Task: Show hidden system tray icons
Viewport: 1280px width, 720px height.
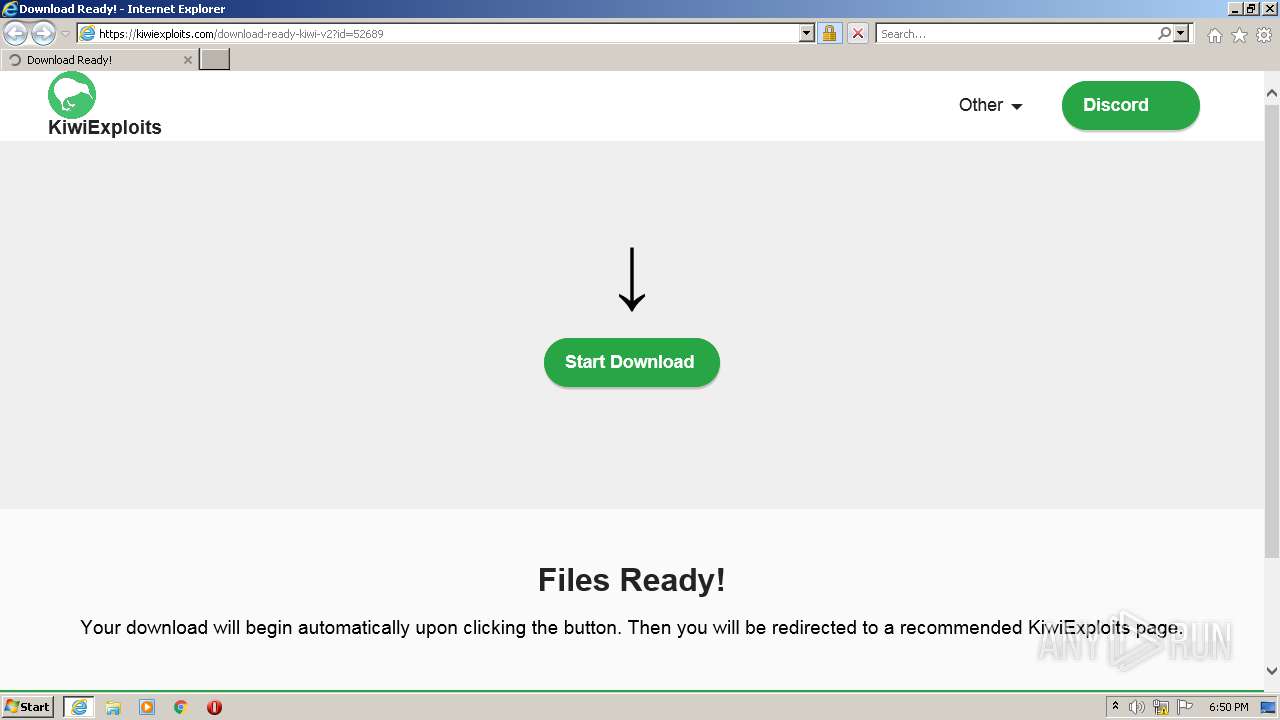Action: click(1115, 706)
